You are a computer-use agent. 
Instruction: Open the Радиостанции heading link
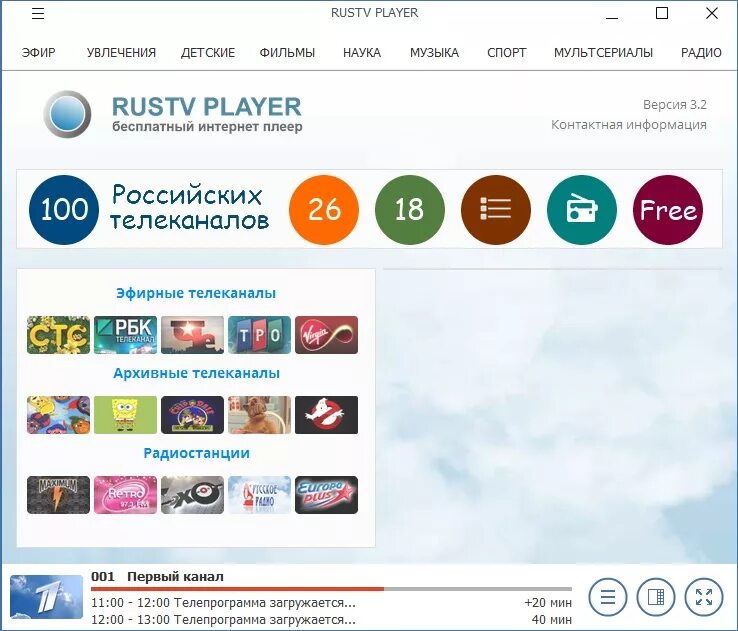tap(196, 453)
